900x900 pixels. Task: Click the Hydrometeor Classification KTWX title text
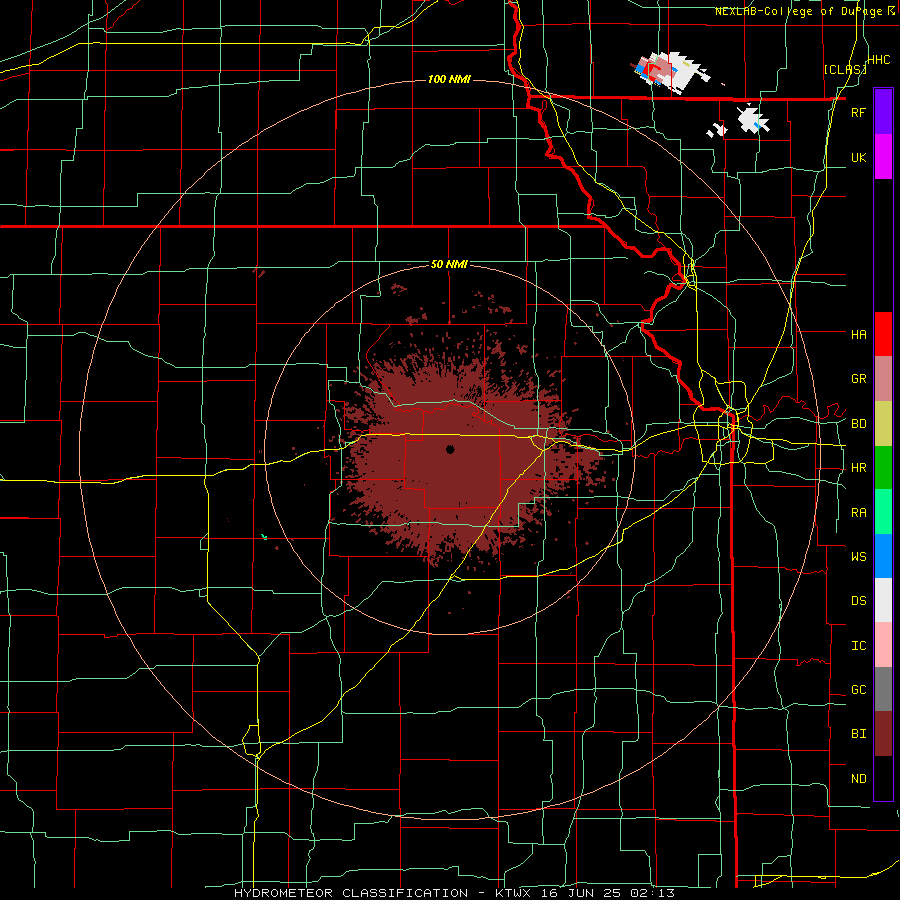[x=455, y=893]
